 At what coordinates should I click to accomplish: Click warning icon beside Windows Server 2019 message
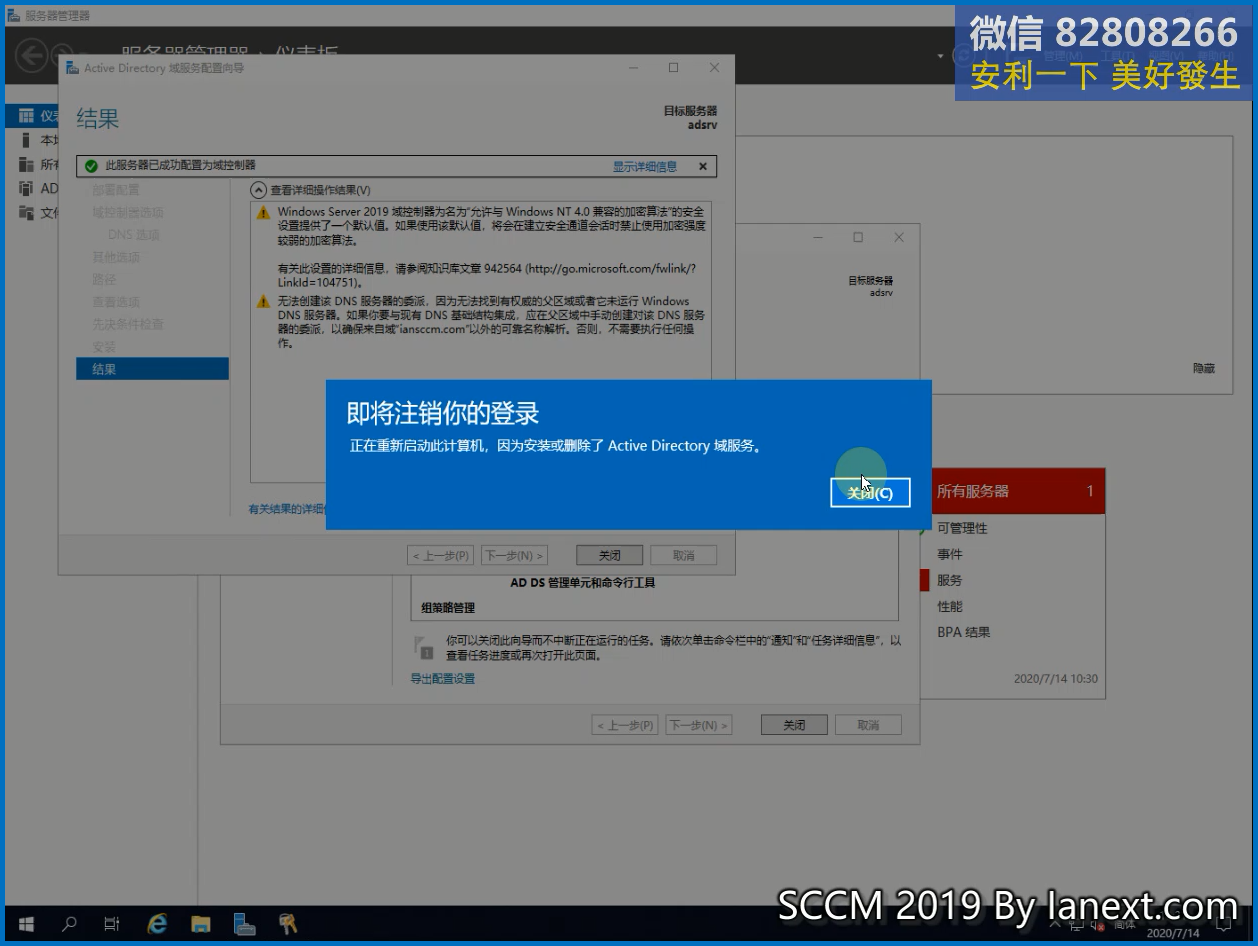tap(263, 213)
